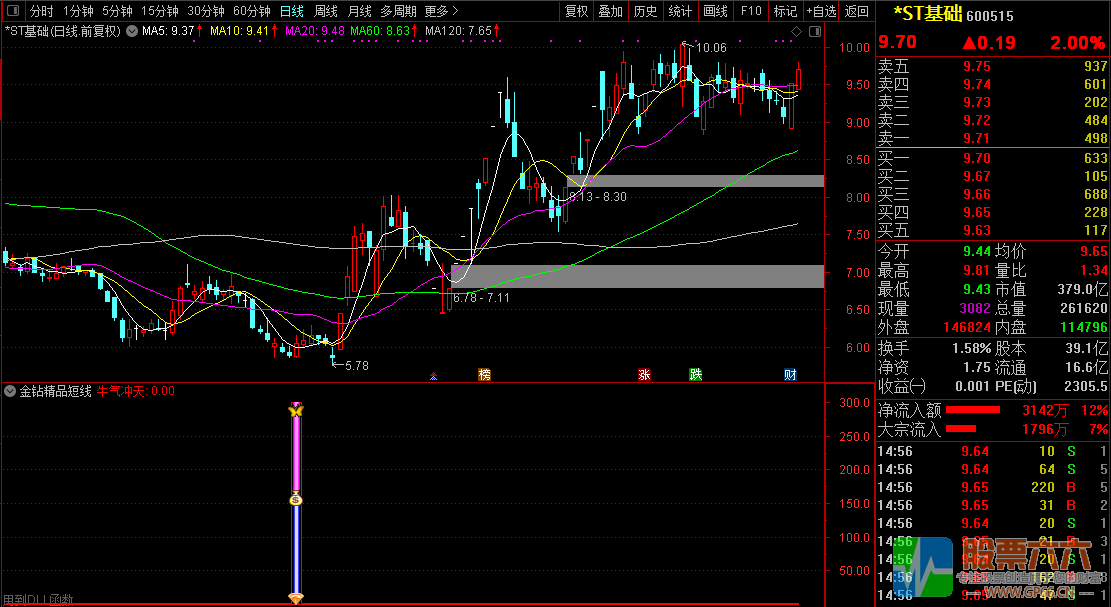Image resolution: width=1111 pixels, height=607 pixels.
Task: Click the diamond icon at the indicator bar base
Action: coord(295,598)
